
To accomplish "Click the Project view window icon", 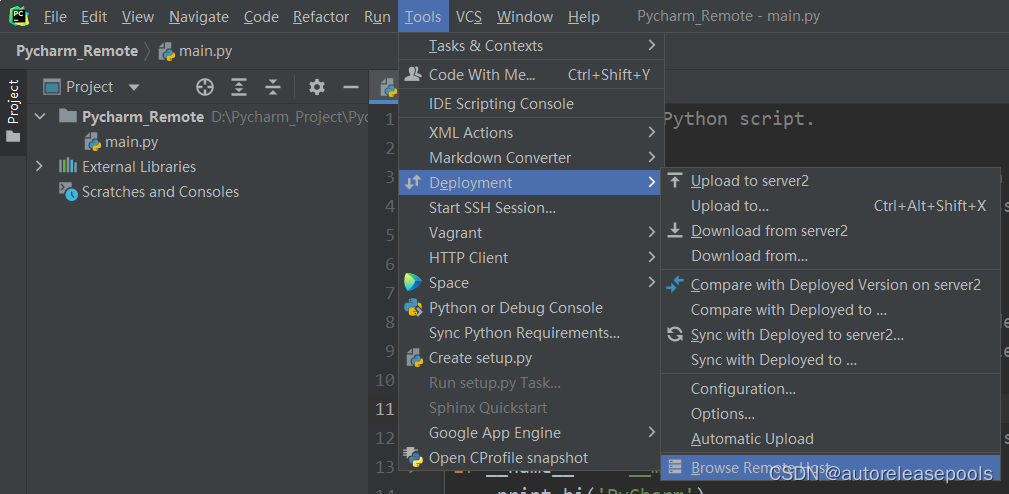I will pyautogui.click(x=51, y=87).
